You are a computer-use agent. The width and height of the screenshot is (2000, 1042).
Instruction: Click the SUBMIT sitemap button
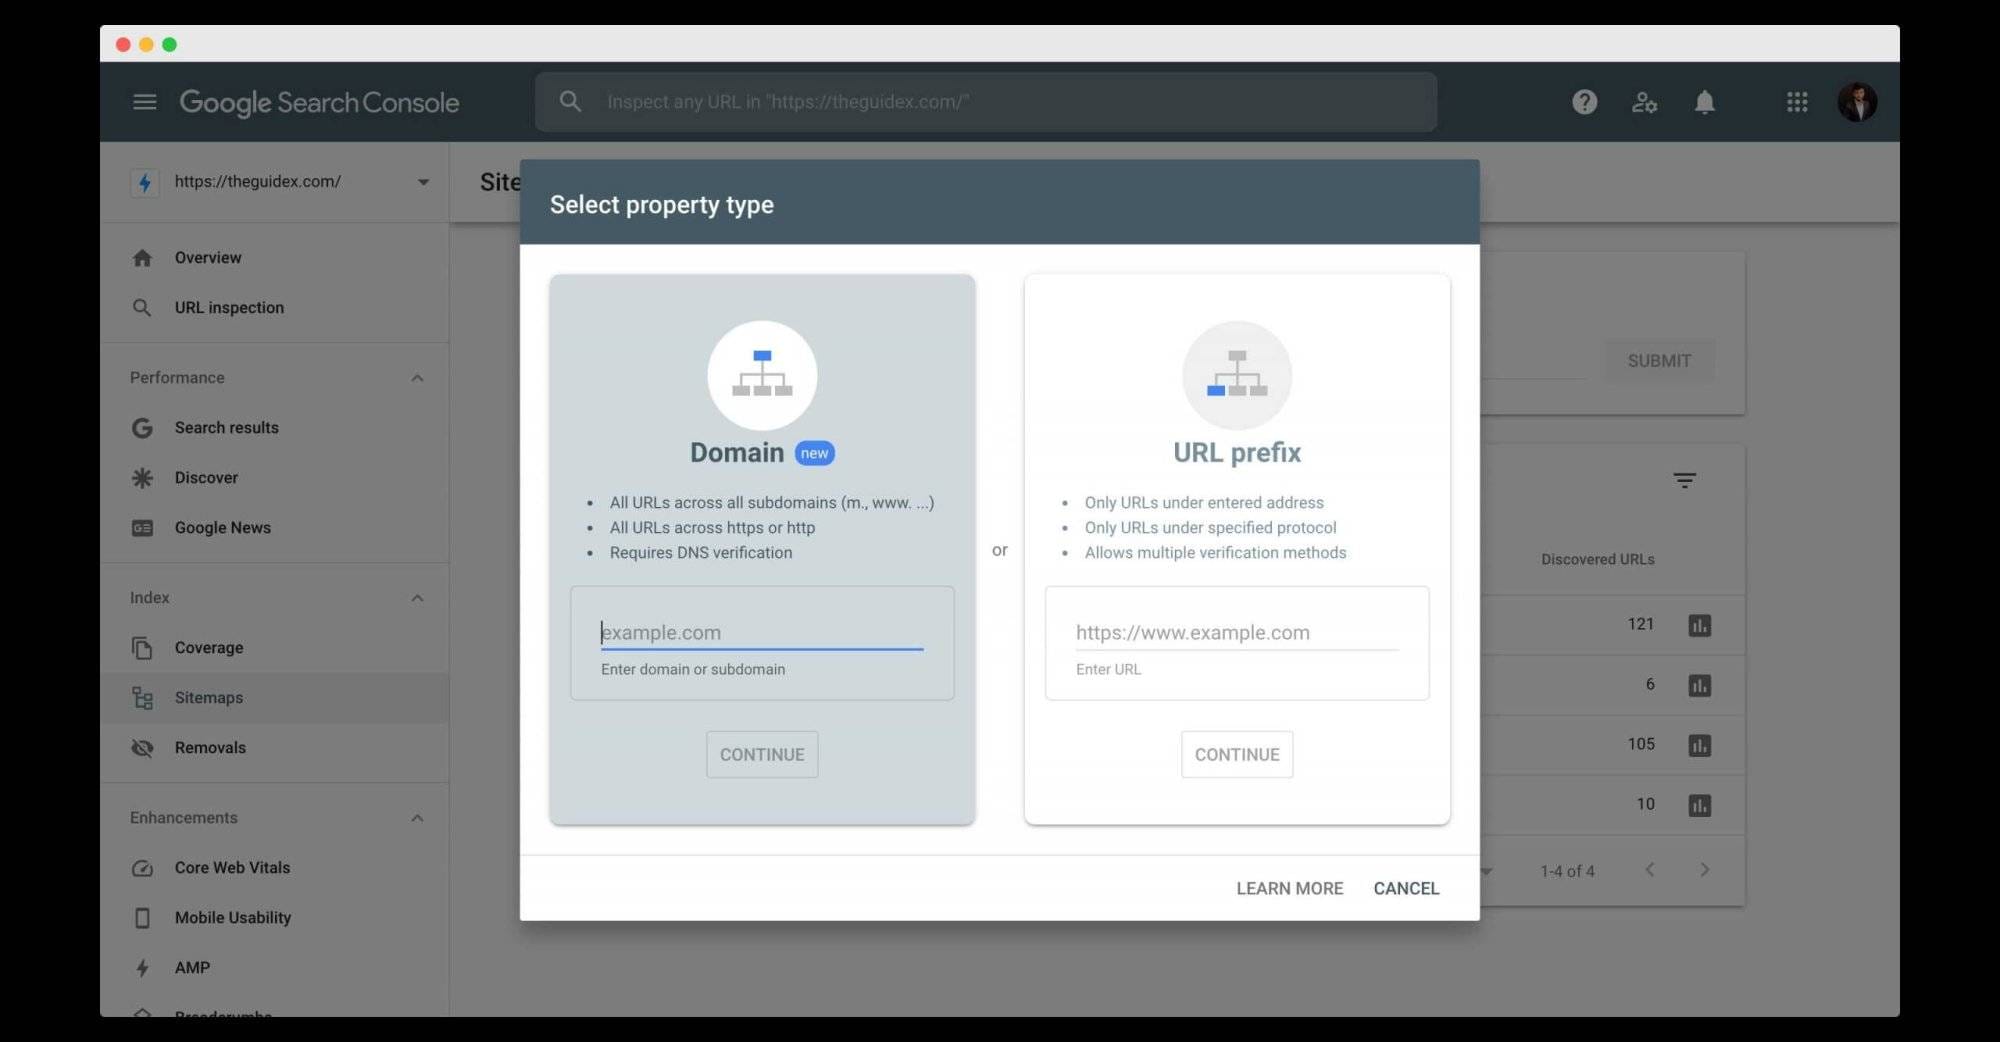click(x=1659, y=361)
